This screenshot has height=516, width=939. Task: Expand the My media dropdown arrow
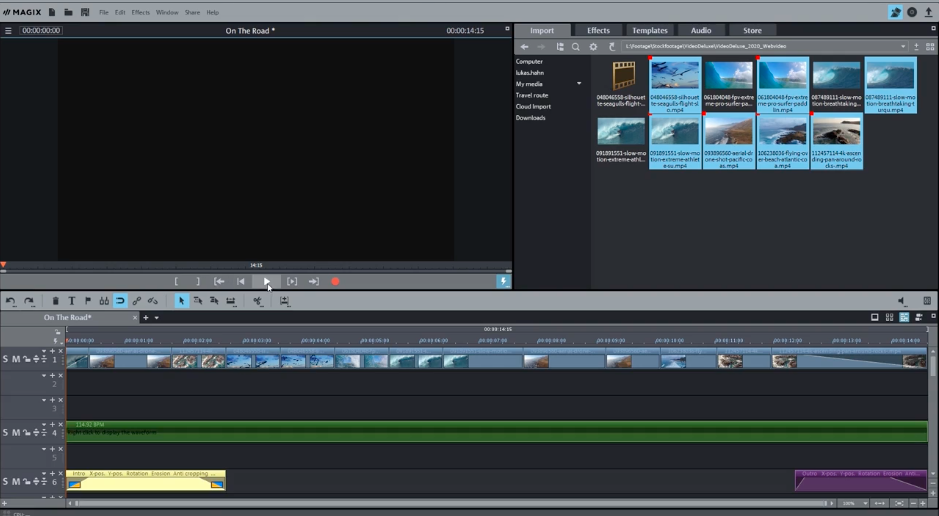pyautogui.click(x=579, y=84)
